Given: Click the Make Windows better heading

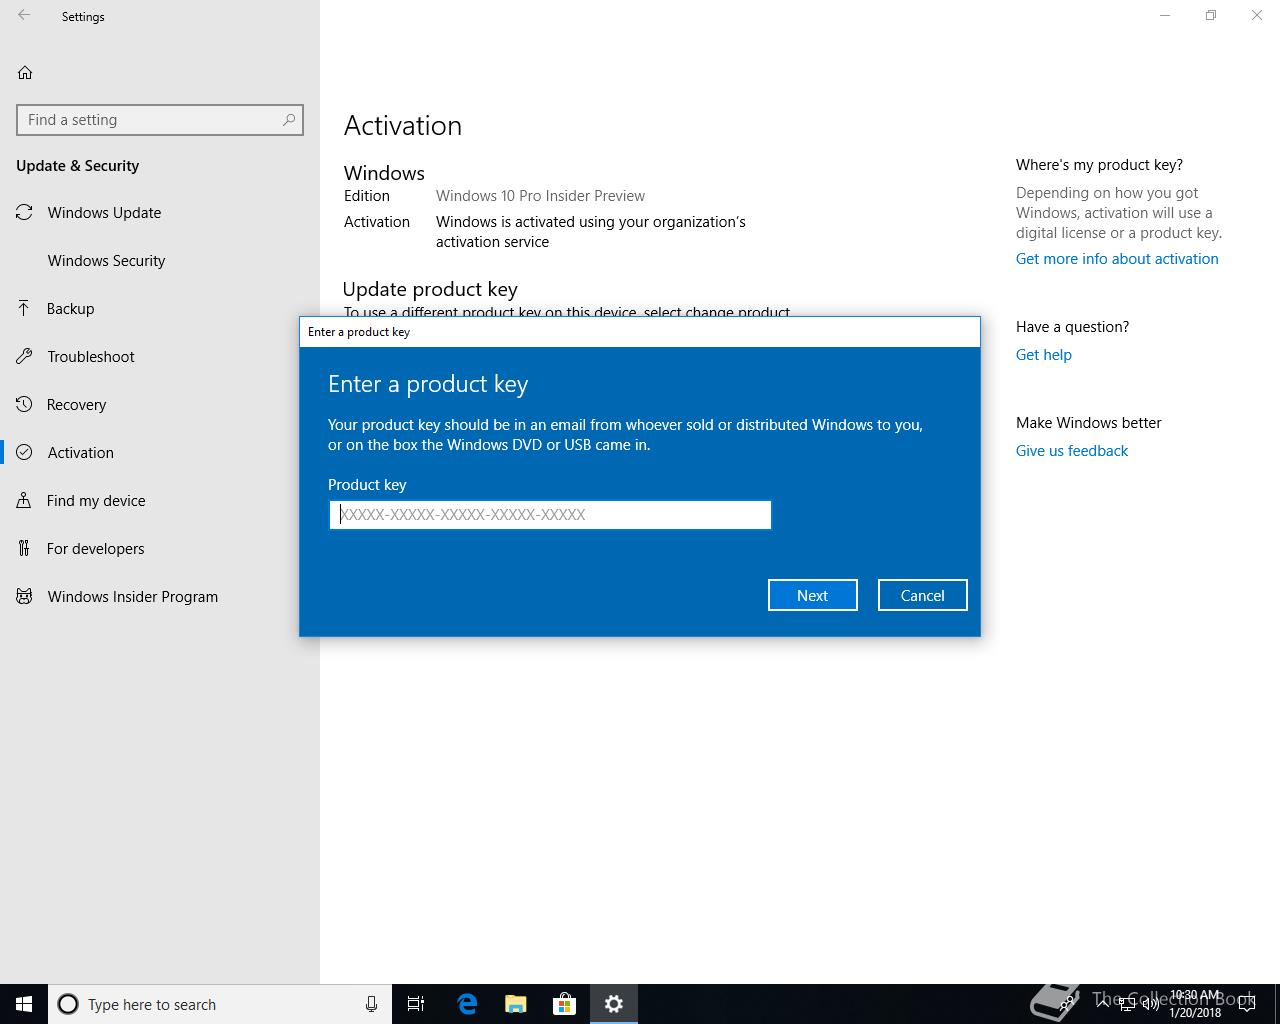Looking at the screenshot, I should [x=1089, y=423].
